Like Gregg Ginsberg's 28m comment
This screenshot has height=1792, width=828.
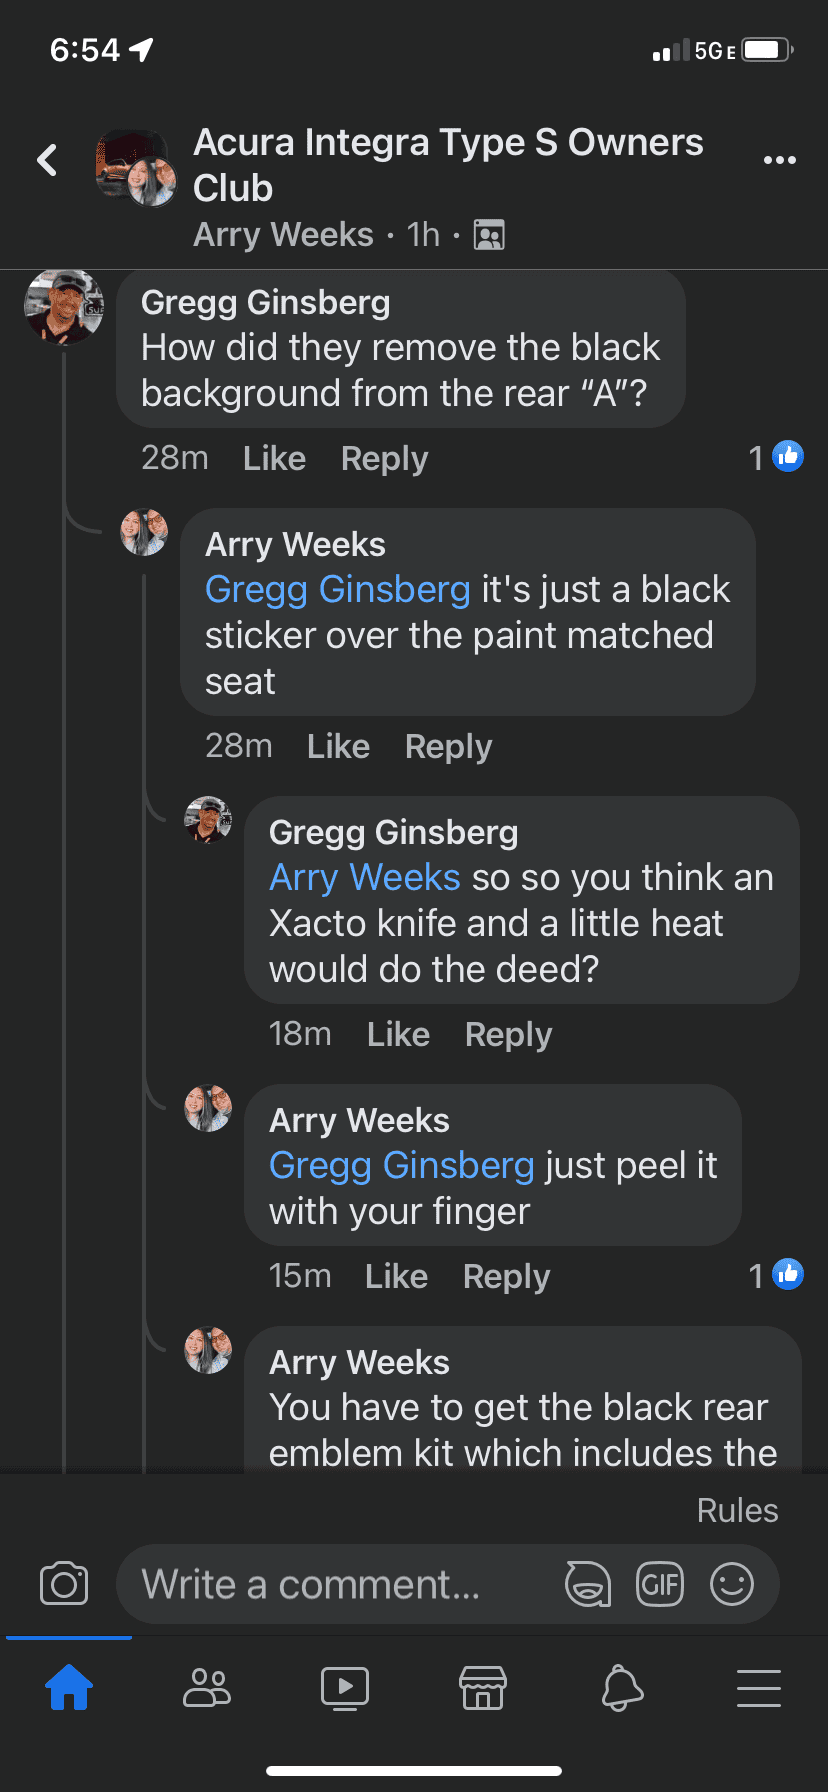[274, 459]
